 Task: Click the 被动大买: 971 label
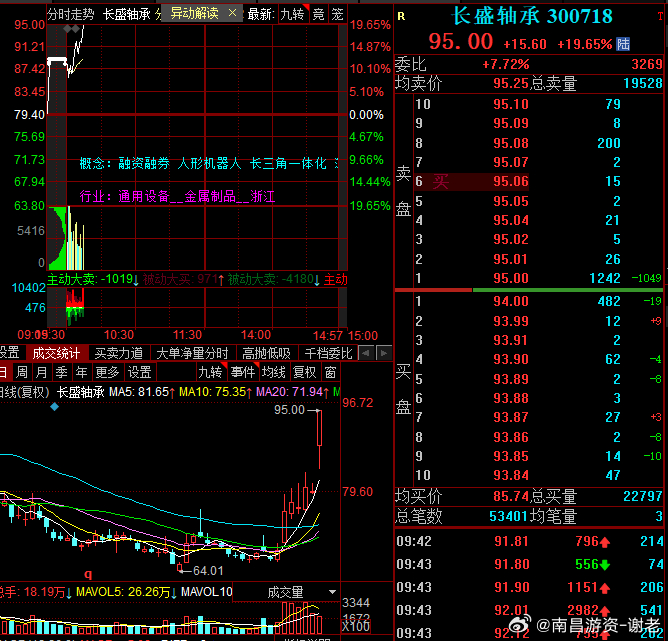pyautogui.click(x=184, y=279)
